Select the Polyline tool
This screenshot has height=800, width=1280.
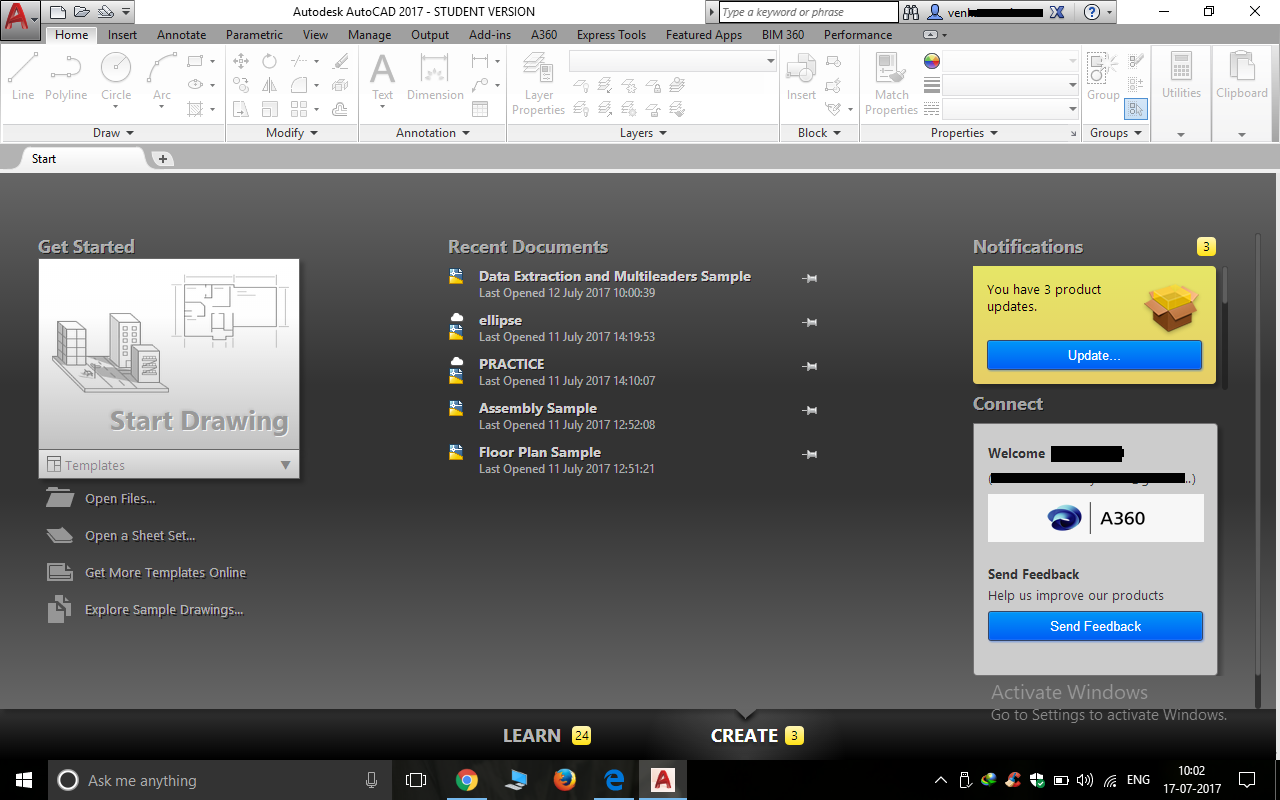(66, 76)
